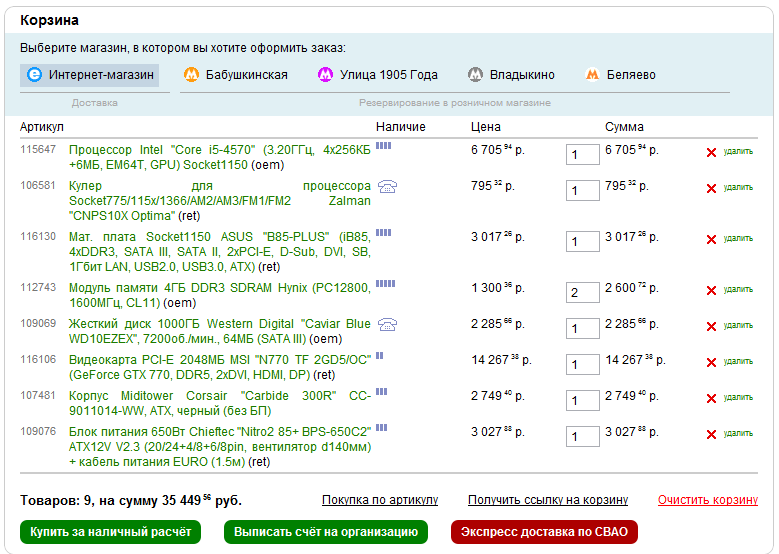Pick the Беляево store option
779x554 pixels.
[x=621, y=75]
